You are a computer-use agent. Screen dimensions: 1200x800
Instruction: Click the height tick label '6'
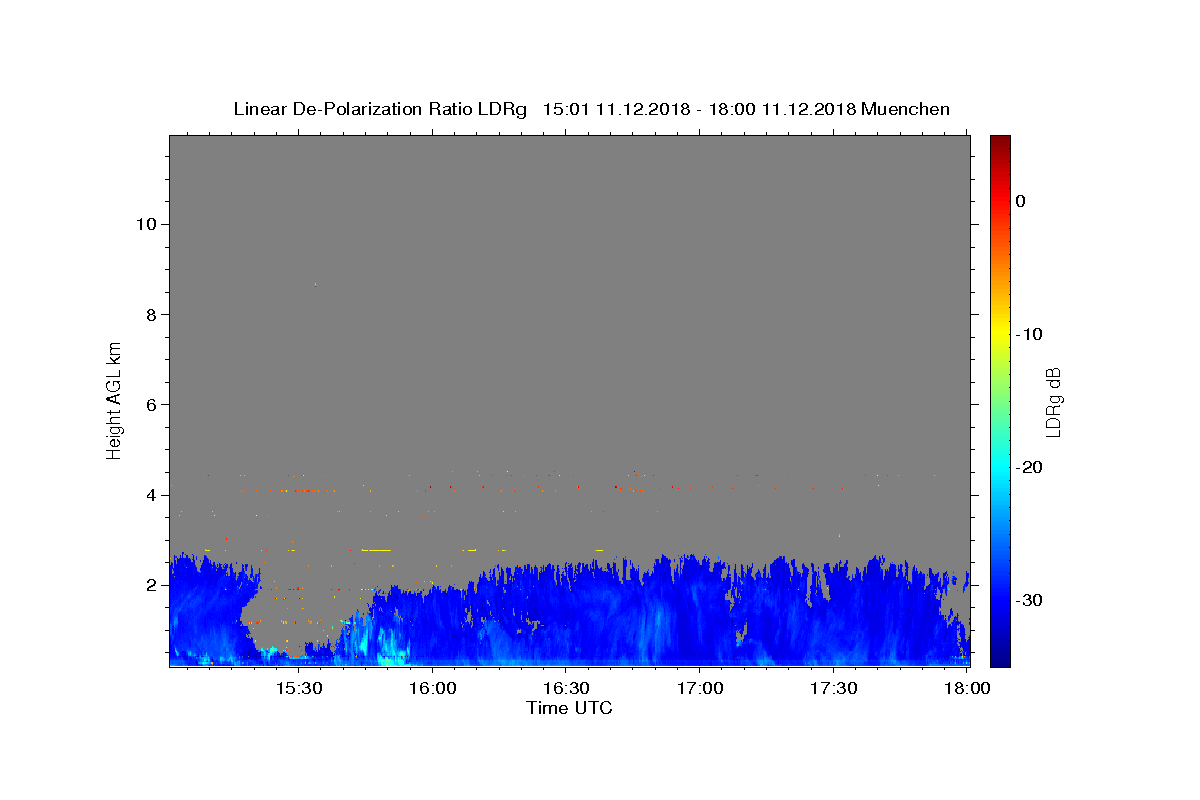151,405
